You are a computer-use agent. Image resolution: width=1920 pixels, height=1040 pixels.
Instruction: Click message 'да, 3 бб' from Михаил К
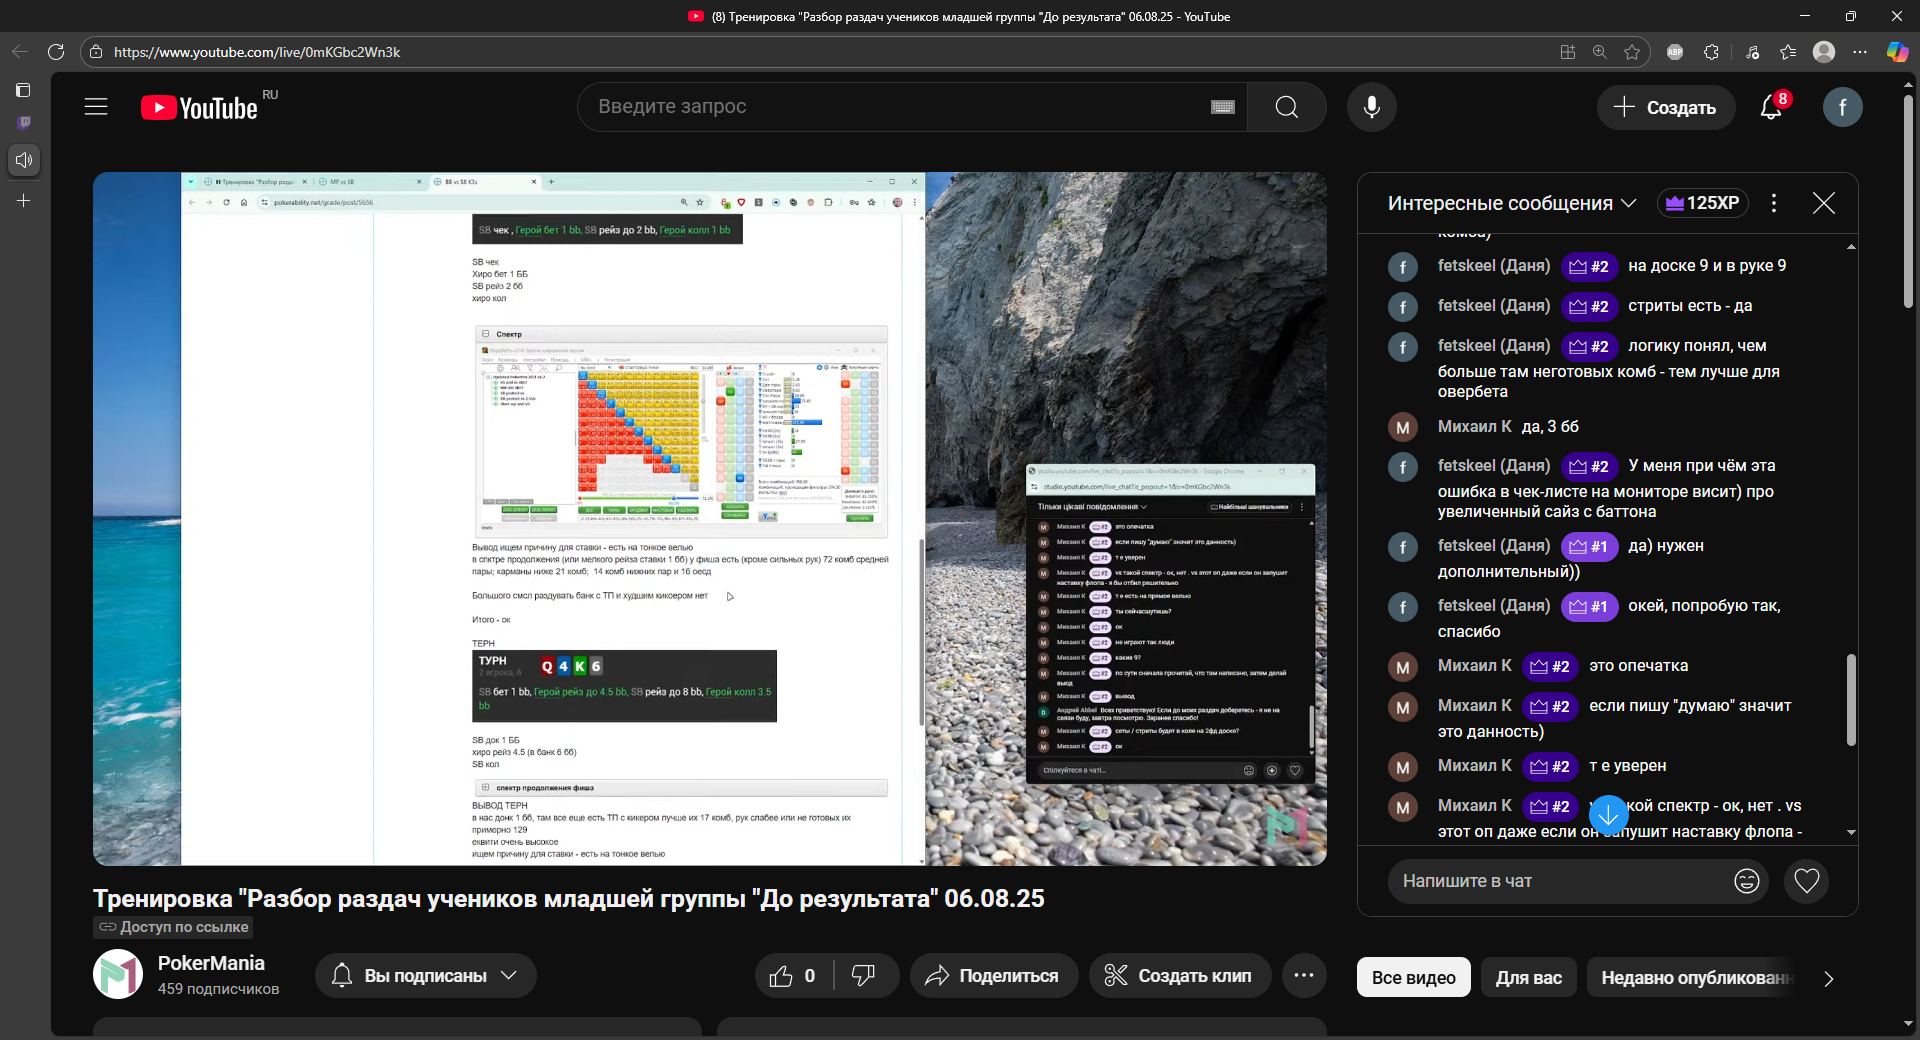point(1550,427)
